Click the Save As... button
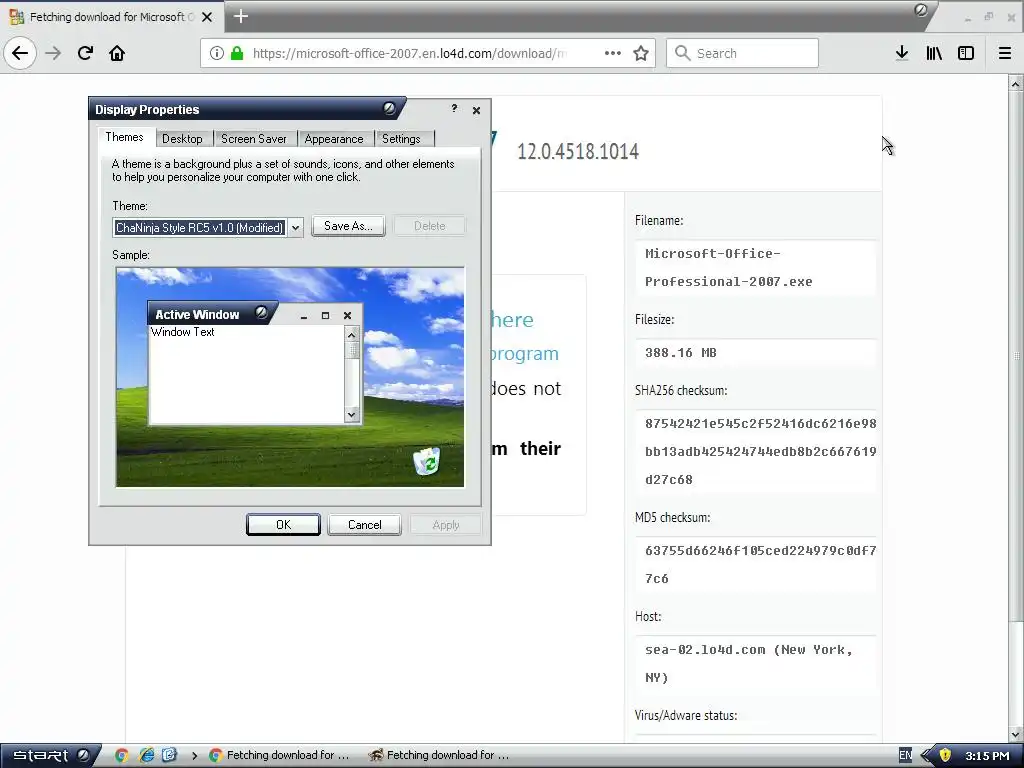The height and width of the screenshot is (768, 1024). coord(348,226)
